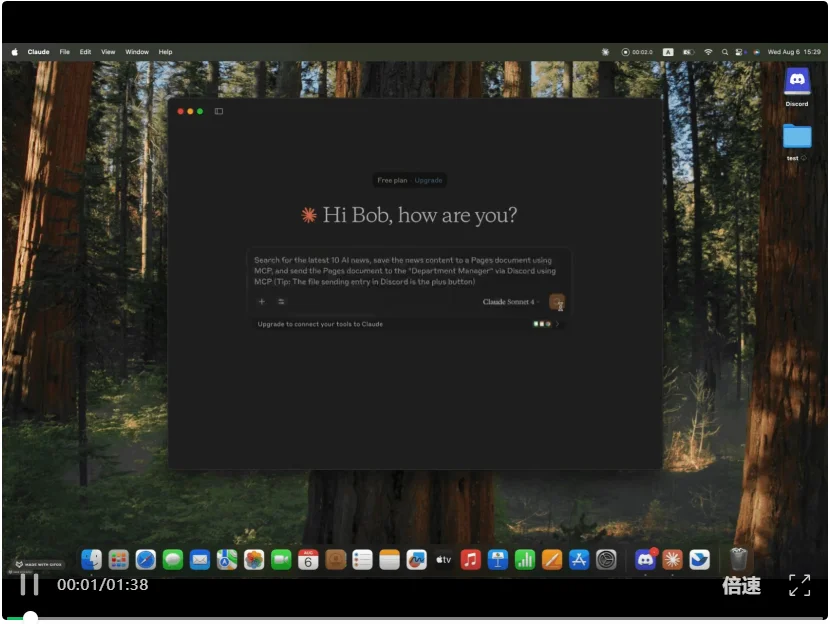Open the 倍速 playback speed menu
The height and width of the screenshot is (624, 830).
pos(741,586)
